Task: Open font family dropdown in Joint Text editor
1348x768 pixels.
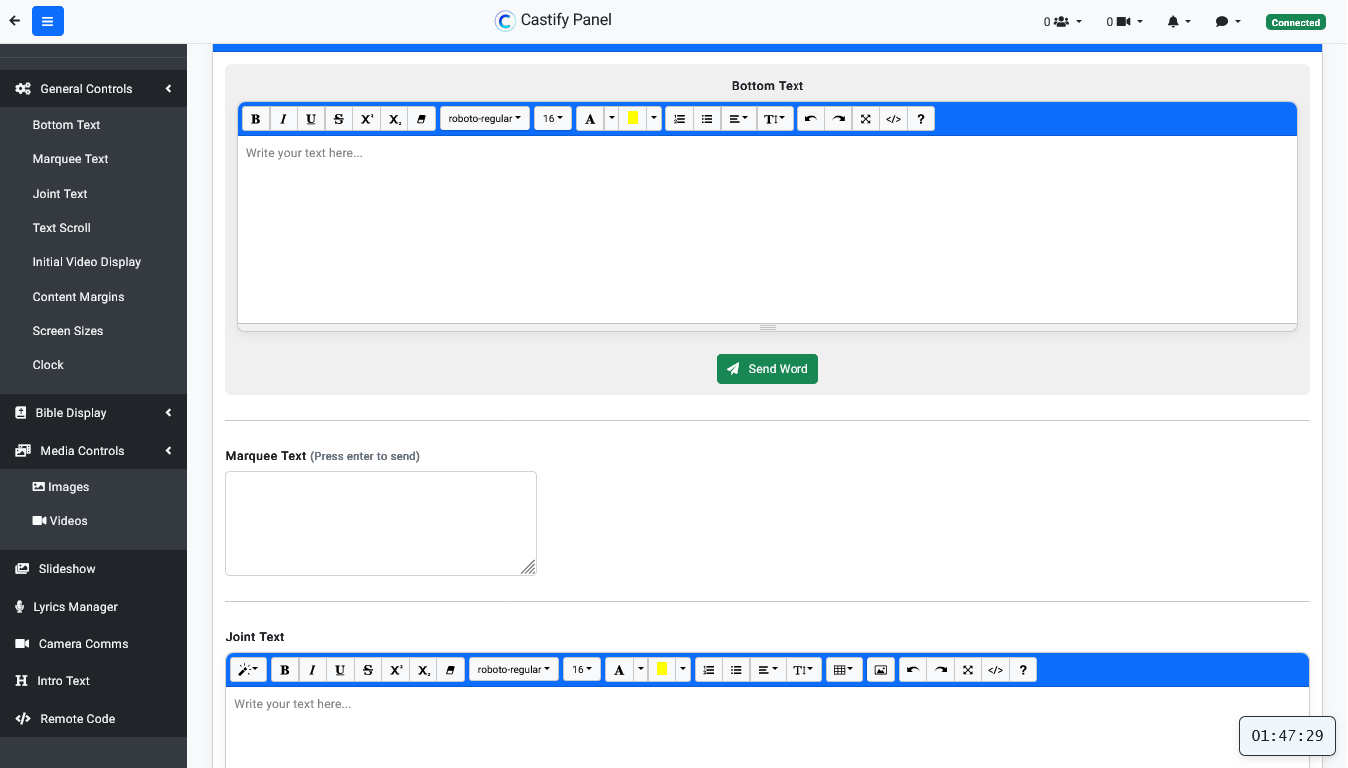Action: 514,670
